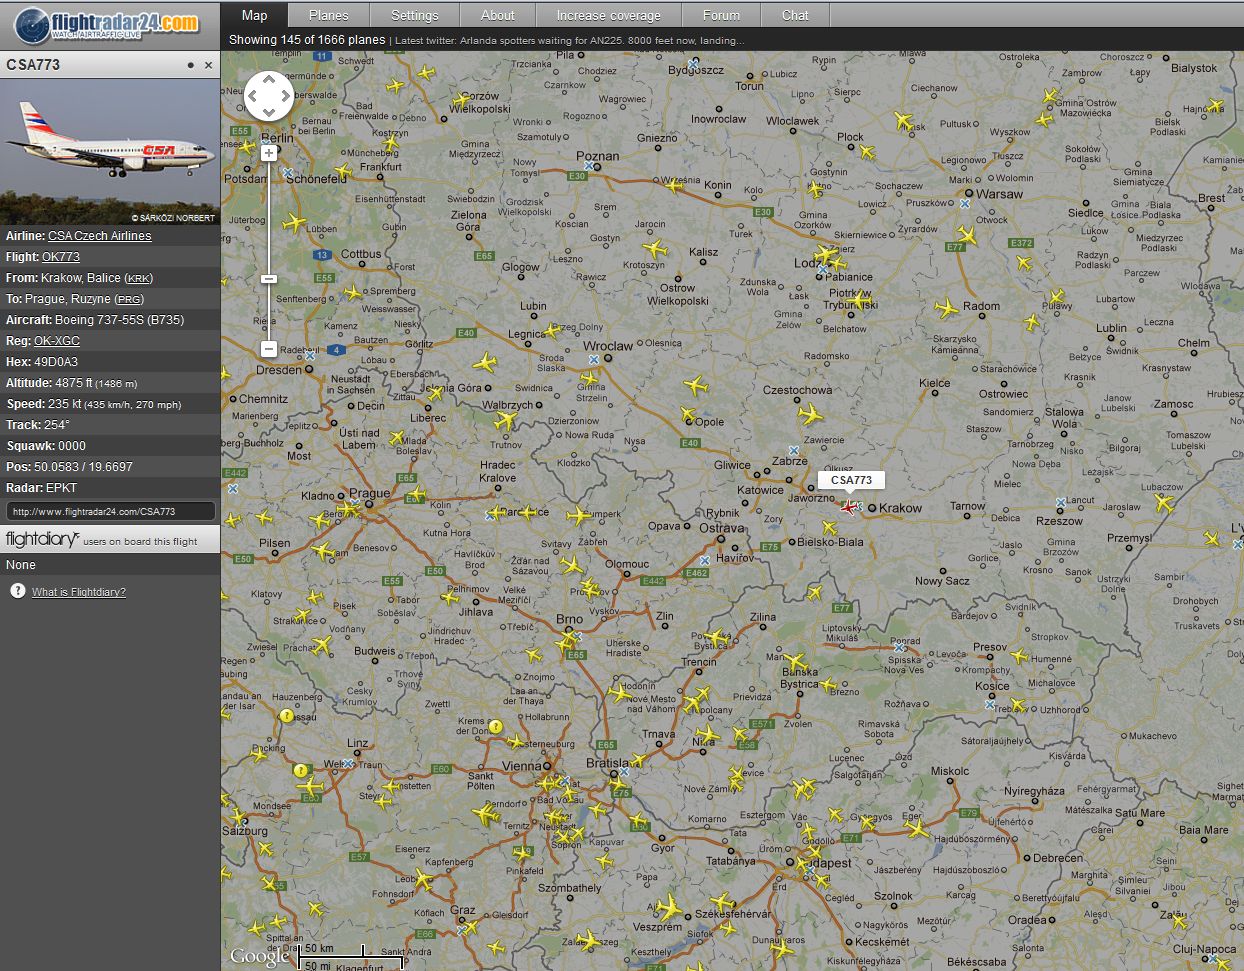Click the map pan control
The width and height of the screenshot is (1244, 971).
(x=269, y=97)
